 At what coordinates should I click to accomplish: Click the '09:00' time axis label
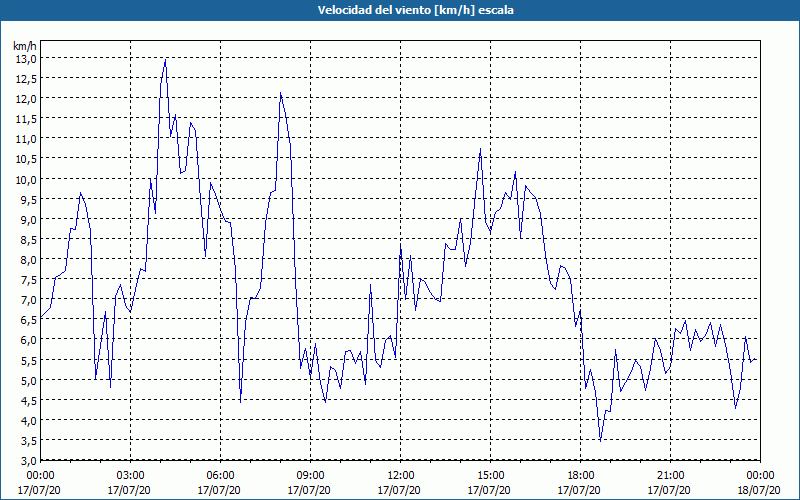[311, 476]
